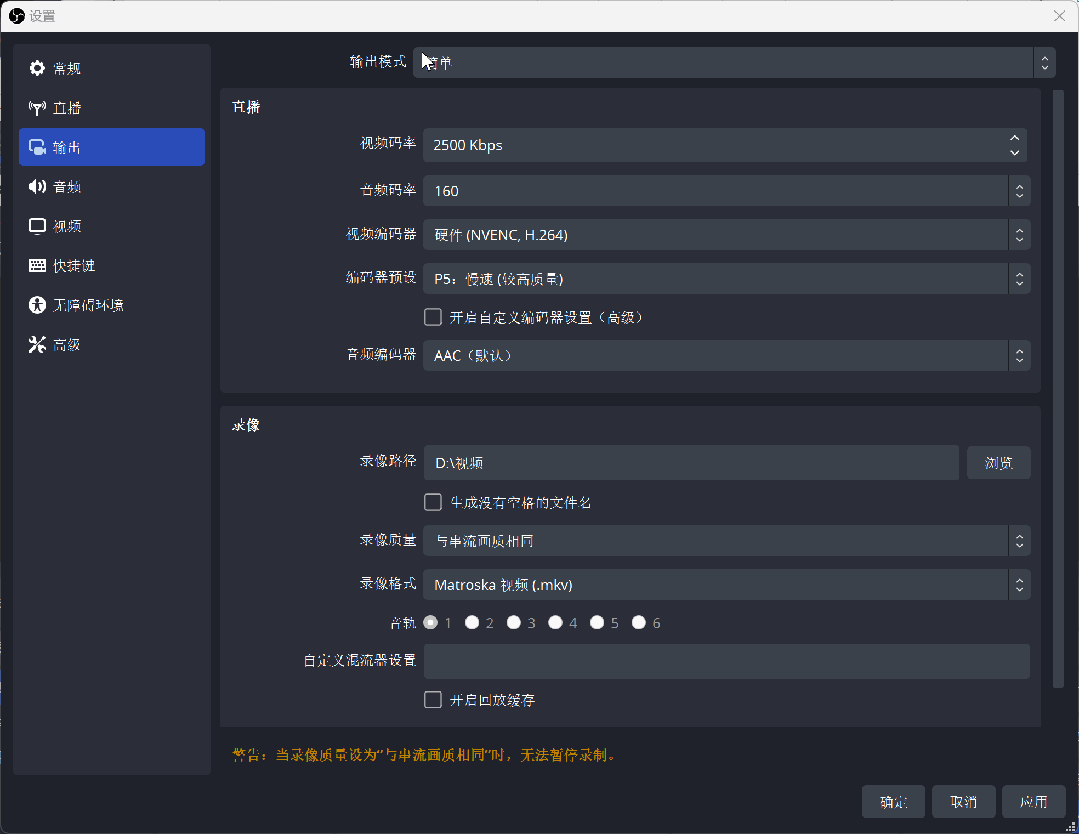
Task: Click the wrench icon for 高级 settings
Action: coord(37,345)
